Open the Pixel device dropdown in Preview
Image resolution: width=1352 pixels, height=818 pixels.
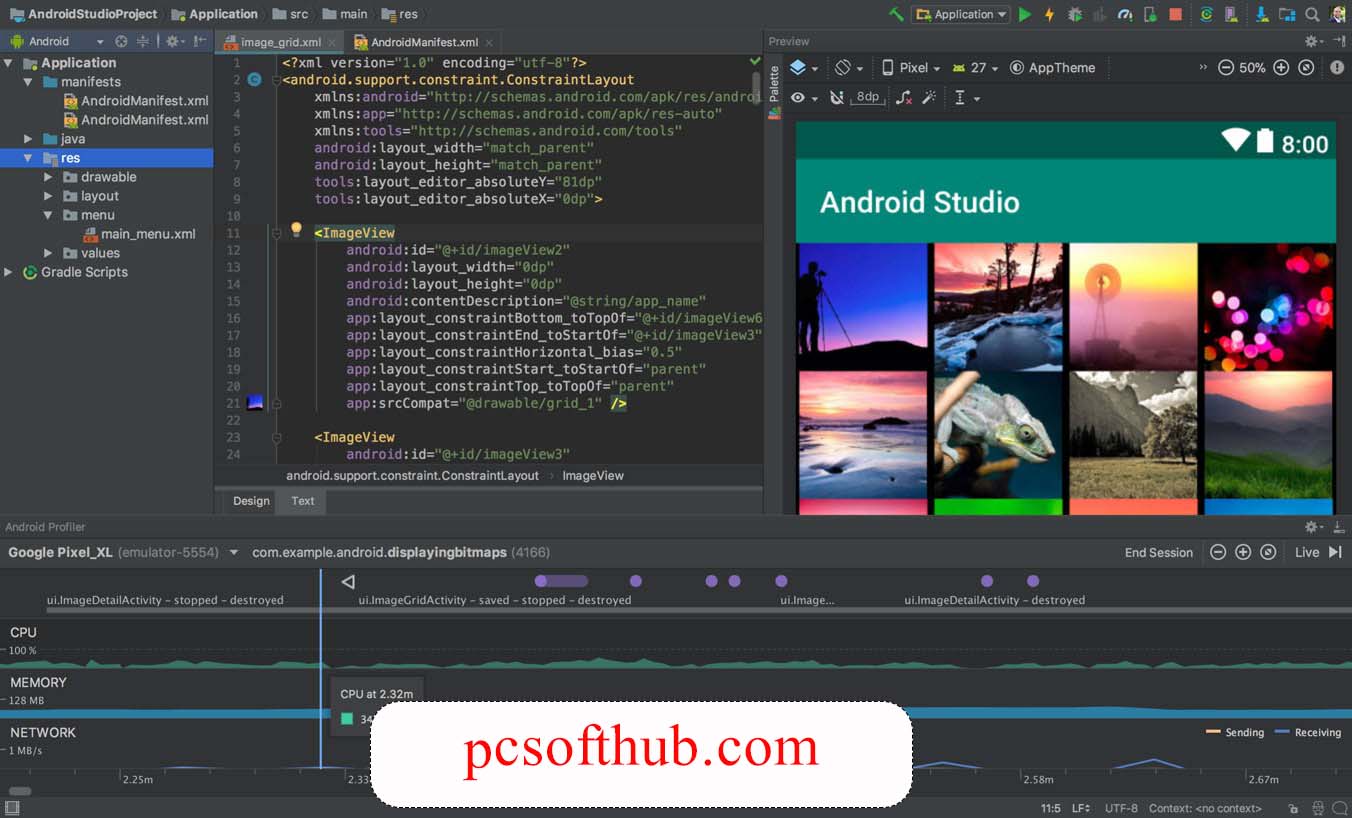click(x=911, y=67)
